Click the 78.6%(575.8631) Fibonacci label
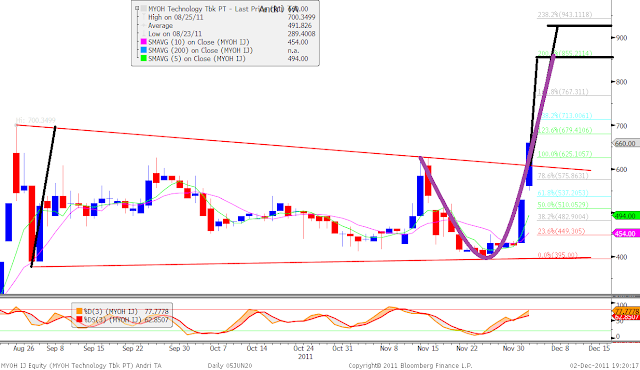The image size is (640, 370). pyautogui.click(x=563, y=175)
